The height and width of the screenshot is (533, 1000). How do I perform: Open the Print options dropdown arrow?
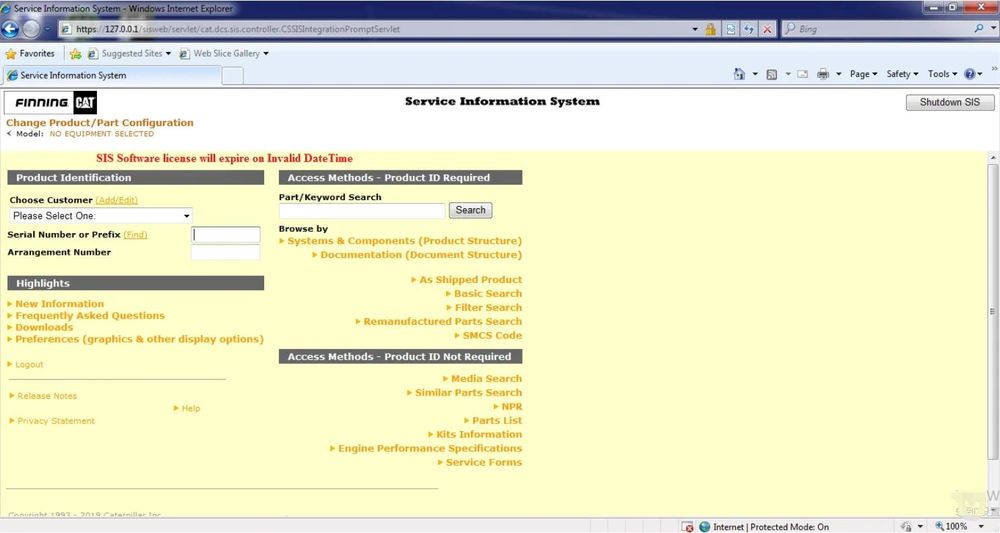tap(839, 74)
